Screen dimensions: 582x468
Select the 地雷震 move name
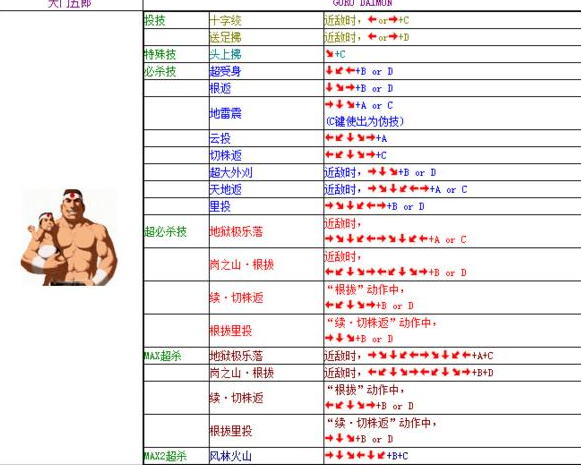tap(225, 113)
